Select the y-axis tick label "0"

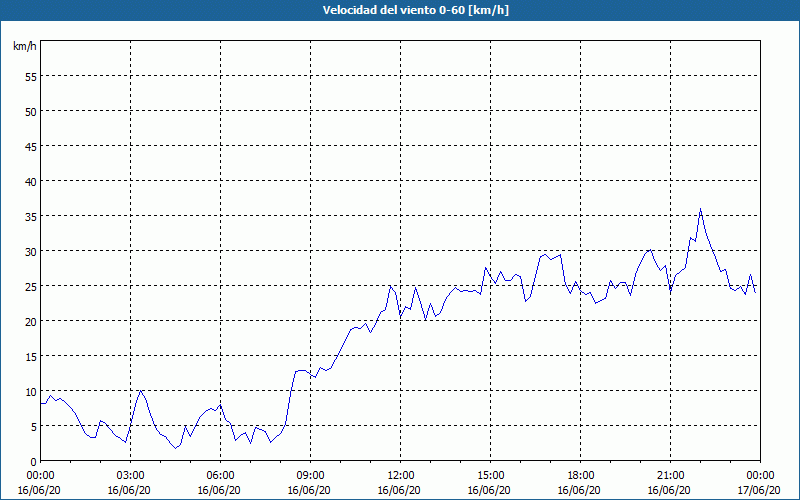[x=34, y=461]
